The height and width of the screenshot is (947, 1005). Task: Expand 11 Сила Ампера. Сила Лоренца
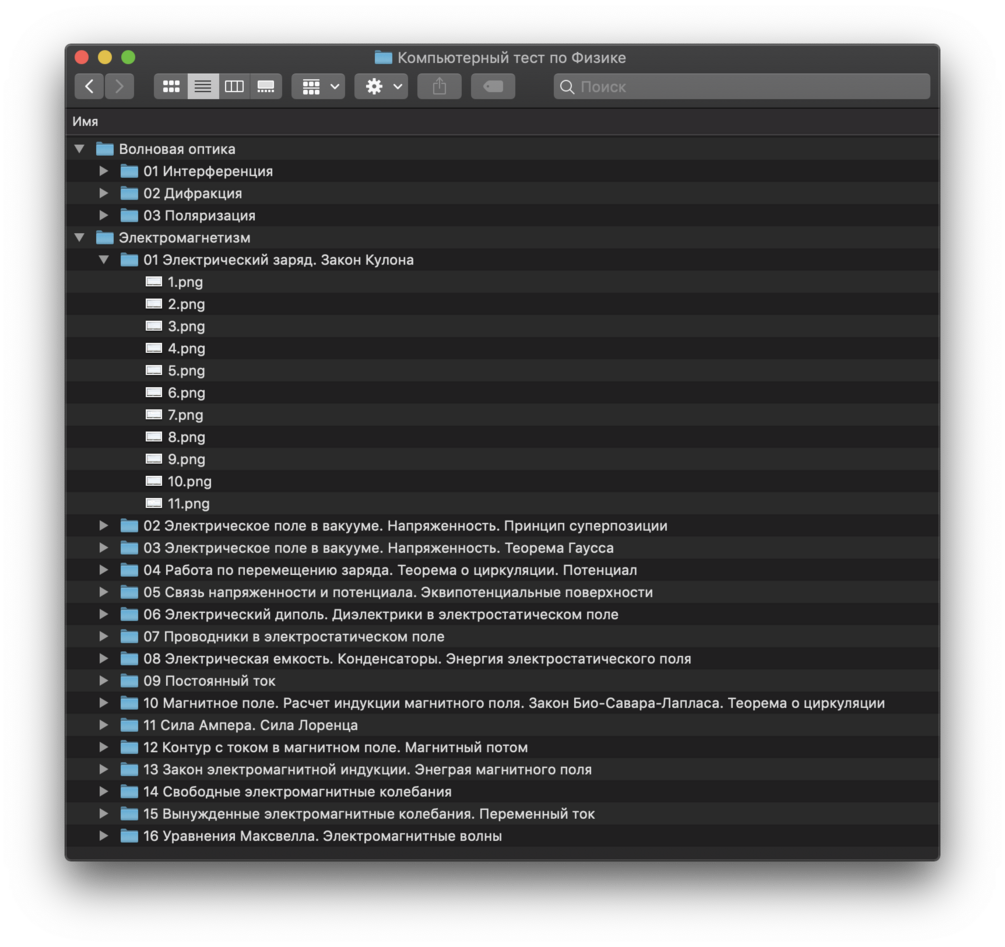point(103,725)
